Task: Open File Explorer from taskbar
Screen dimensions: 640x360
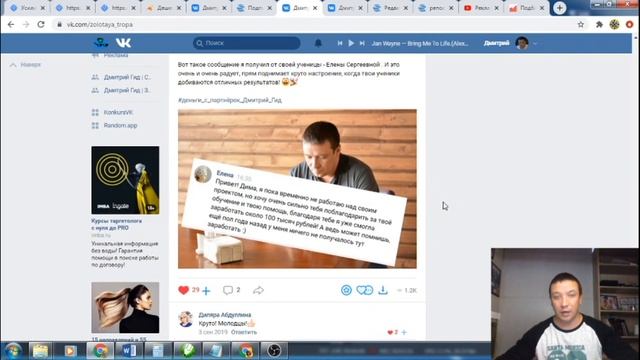Action: click(x=40, y=351)
